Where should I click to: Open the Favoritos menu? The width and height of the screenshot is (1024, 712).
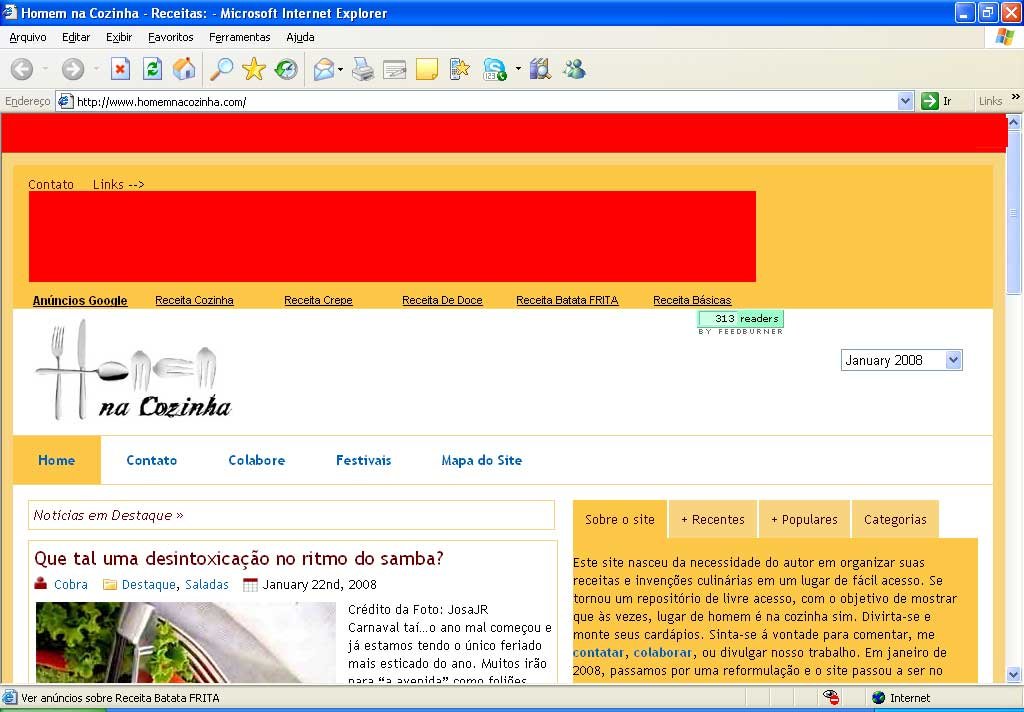pyautogui.click(x=170, y=37)
